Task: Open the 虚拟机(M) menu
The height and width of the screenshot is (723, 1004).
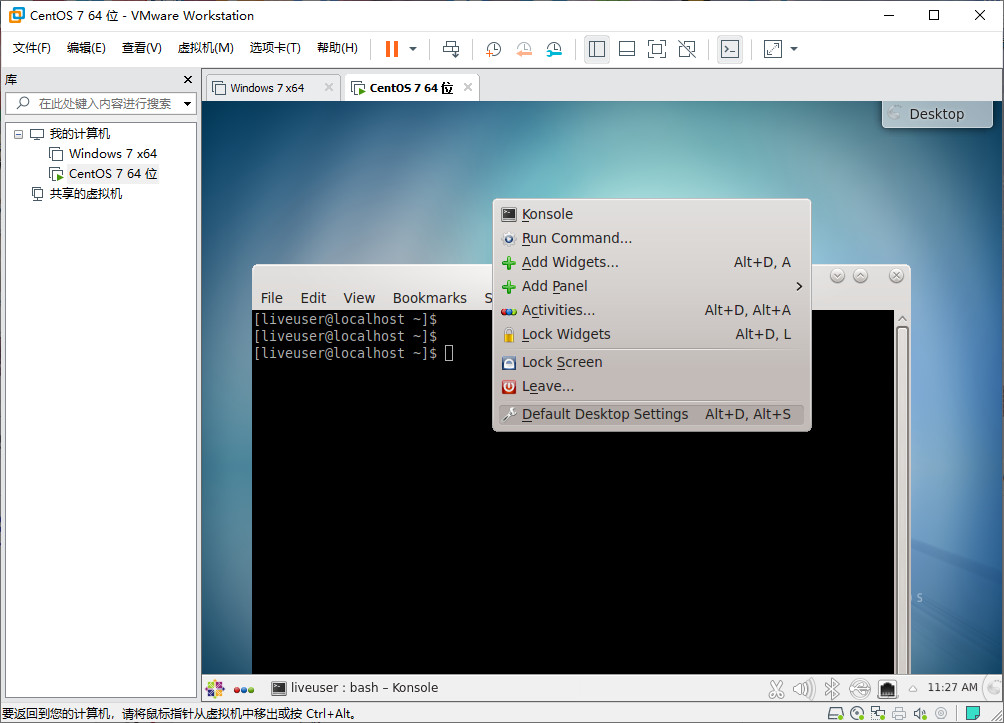Action: (x=206, y=48)
